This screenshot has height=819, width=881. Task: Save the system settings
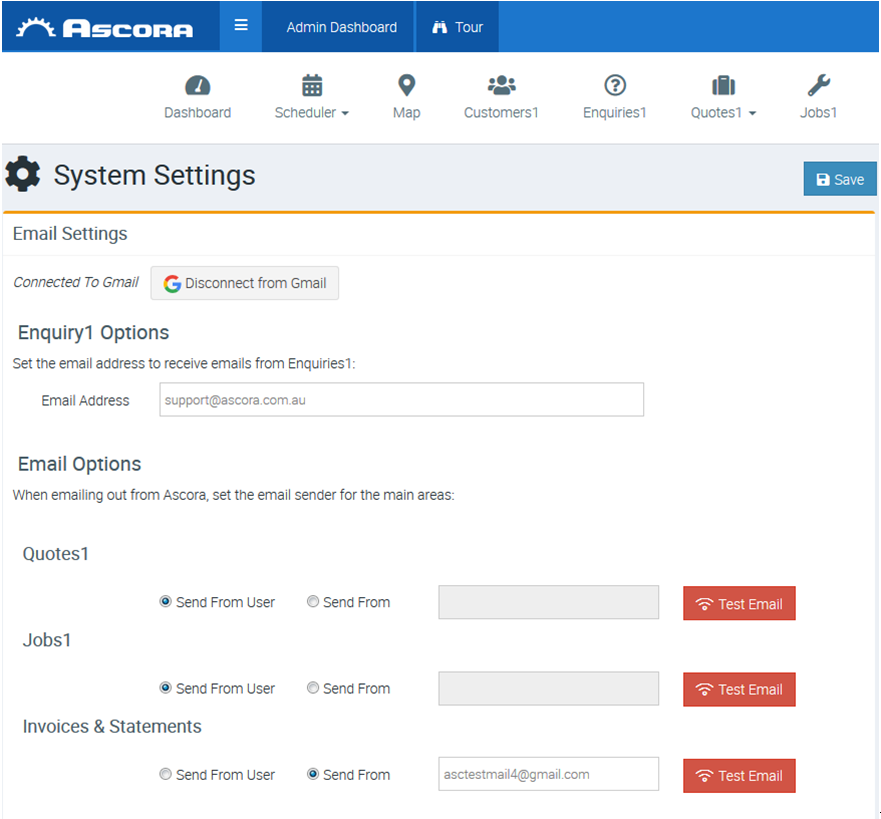pos(840,179)
